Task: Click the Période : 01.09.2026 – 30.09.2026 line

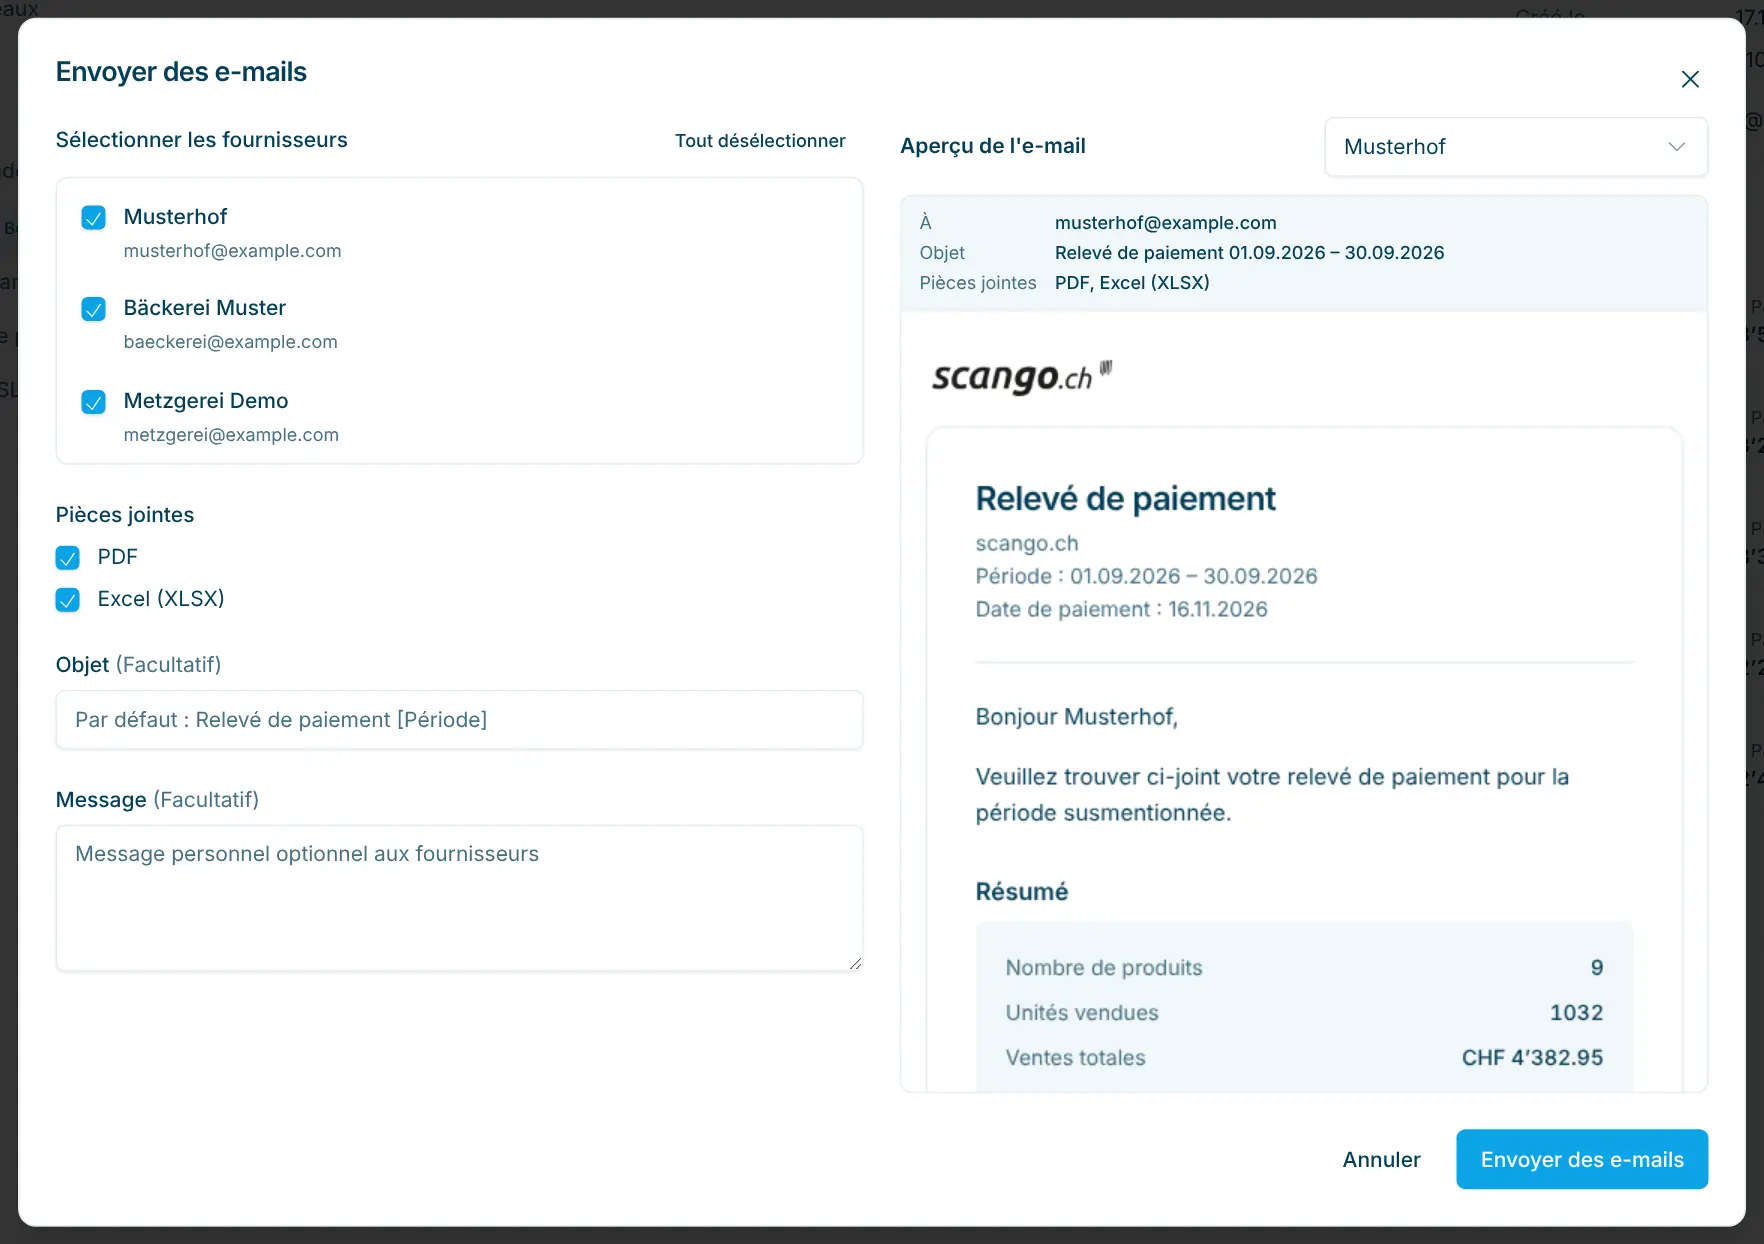Action: pos(1146,576)
